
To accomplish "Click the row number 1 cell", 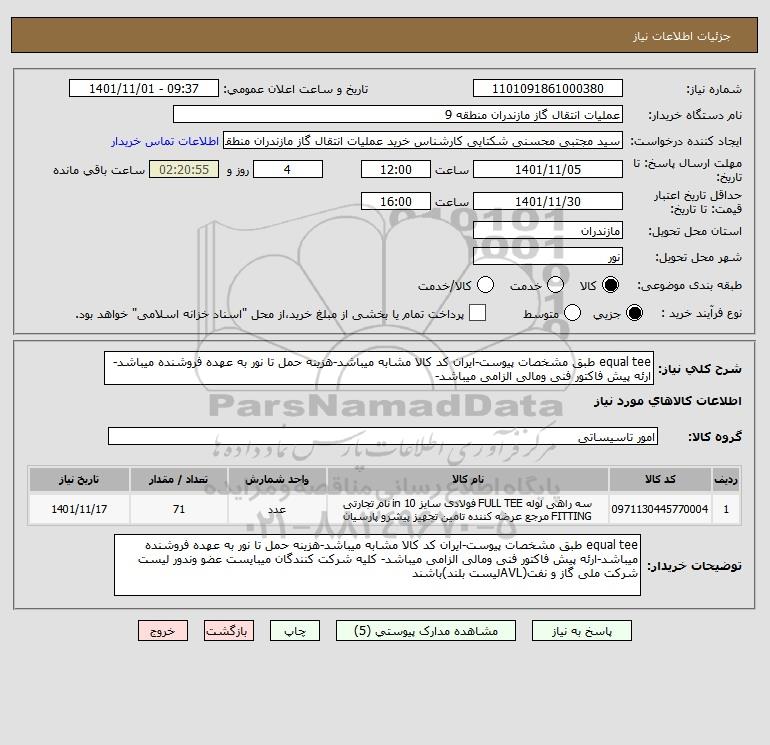I will pos(726,510).
